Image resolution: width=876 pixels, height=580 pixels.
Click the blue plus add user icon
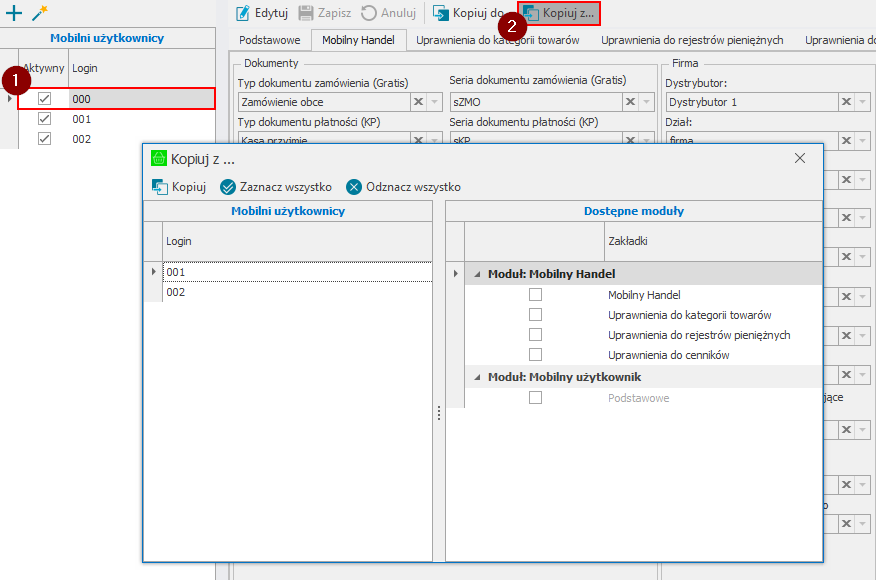tap(14, 13)
